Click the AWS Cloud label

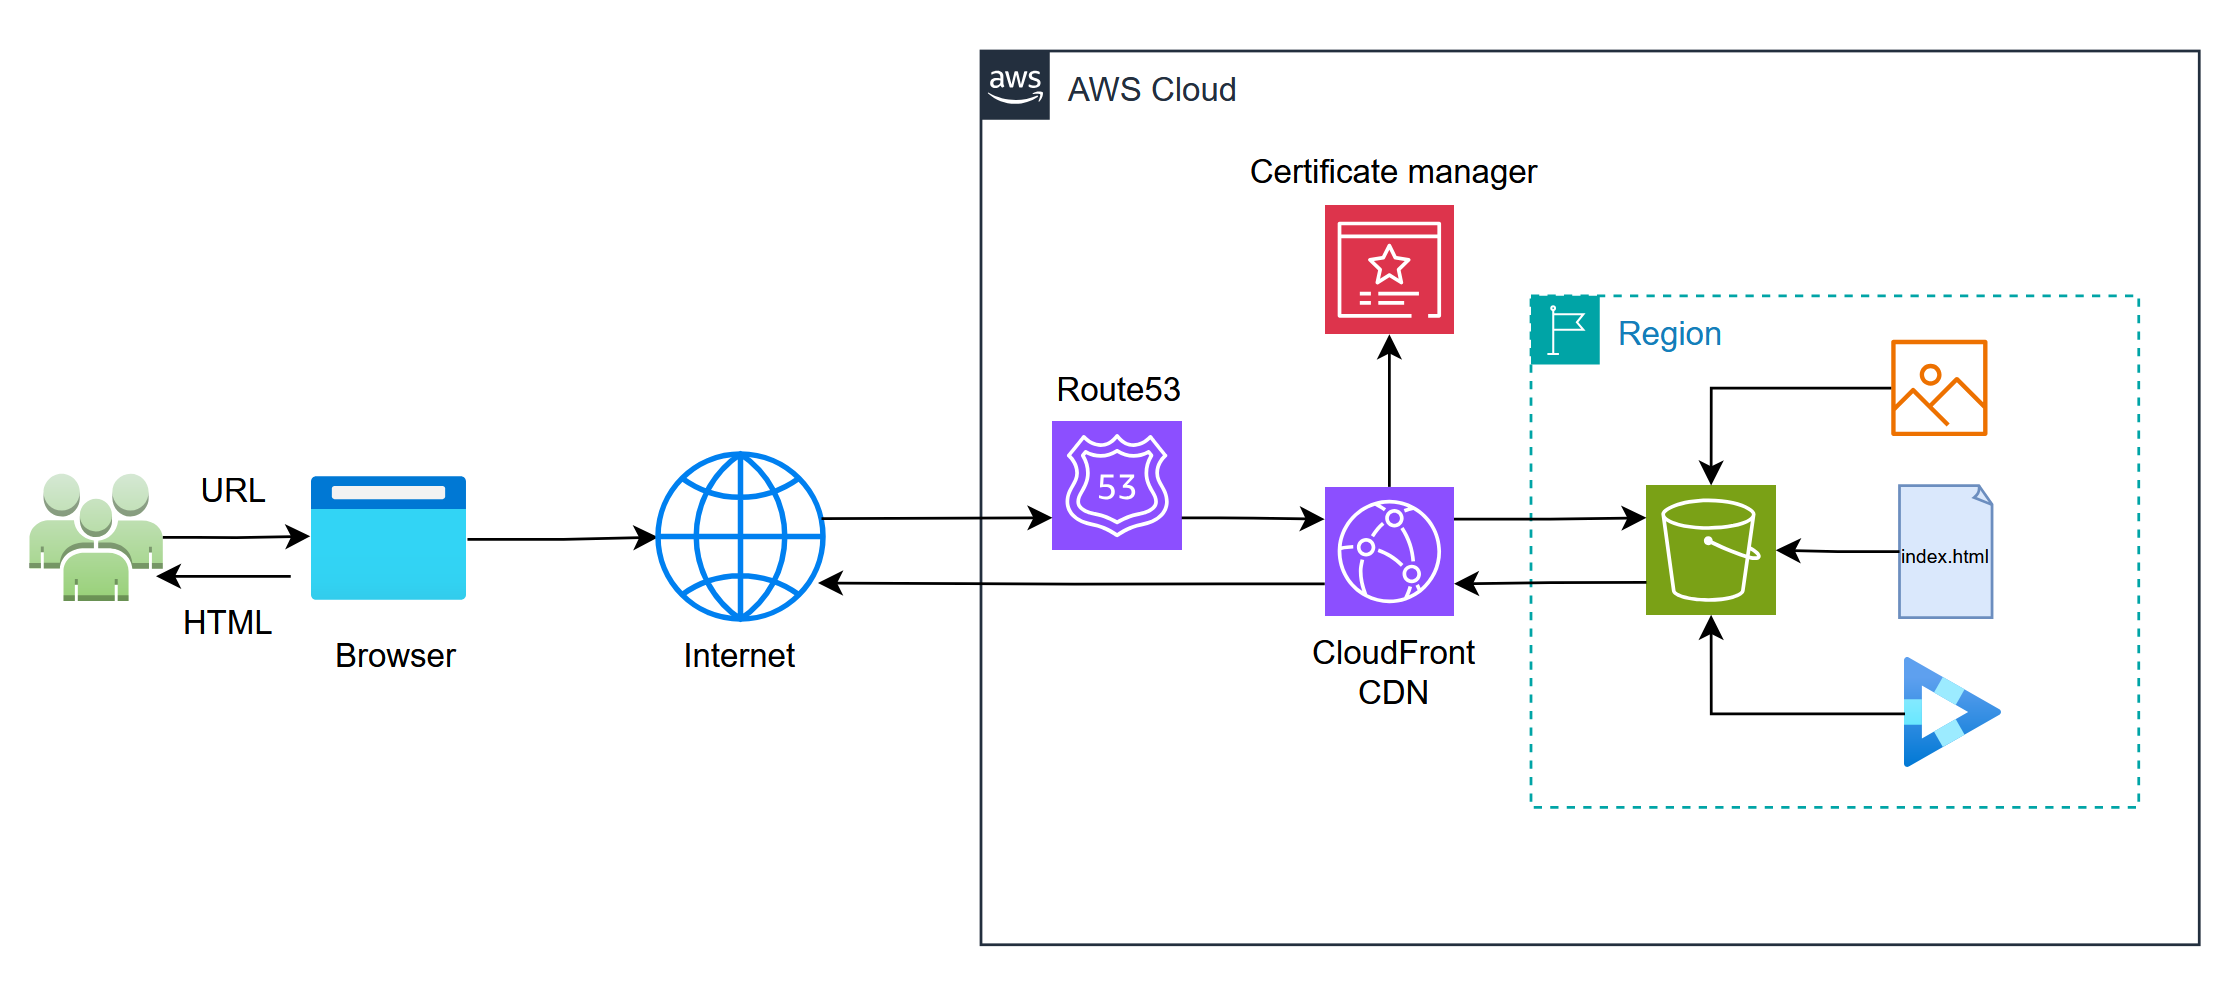(x=1152, y=90)
